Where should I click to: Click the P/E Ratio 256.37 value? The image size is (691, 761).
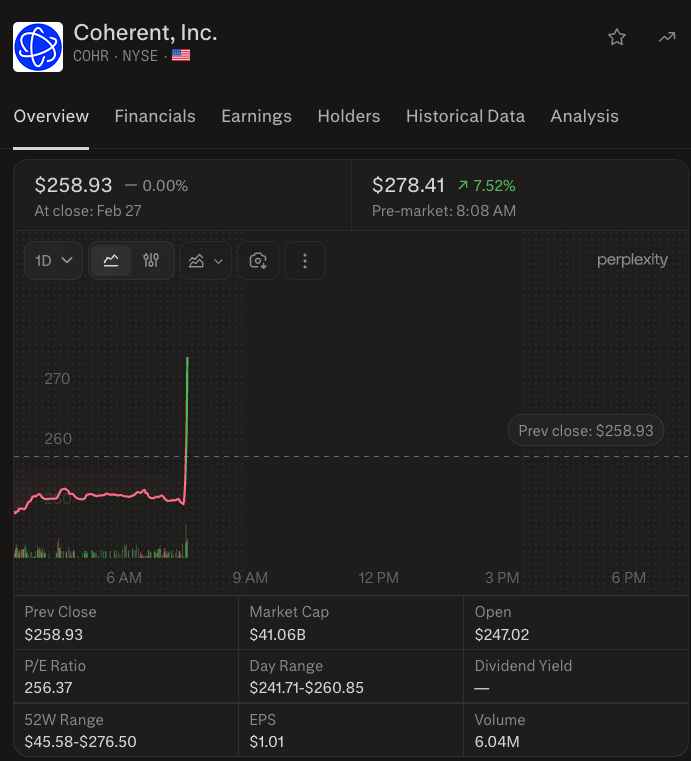(49, 688)
